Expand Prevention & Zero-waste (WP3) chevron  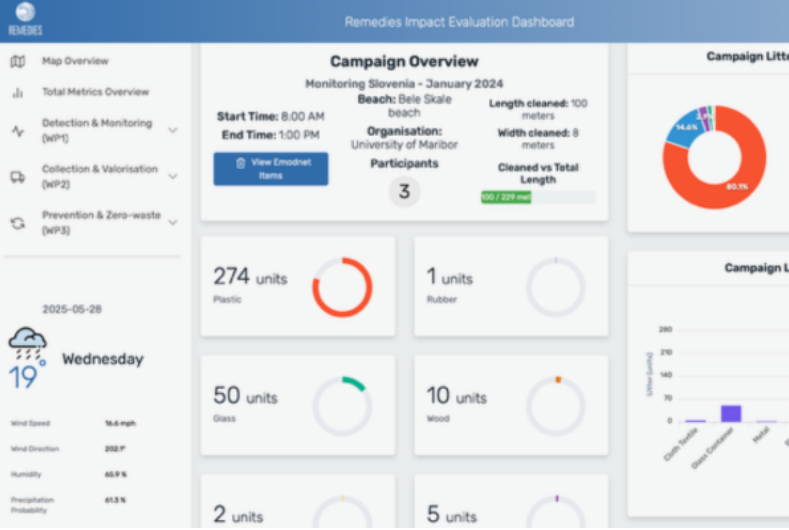point(173,222)
